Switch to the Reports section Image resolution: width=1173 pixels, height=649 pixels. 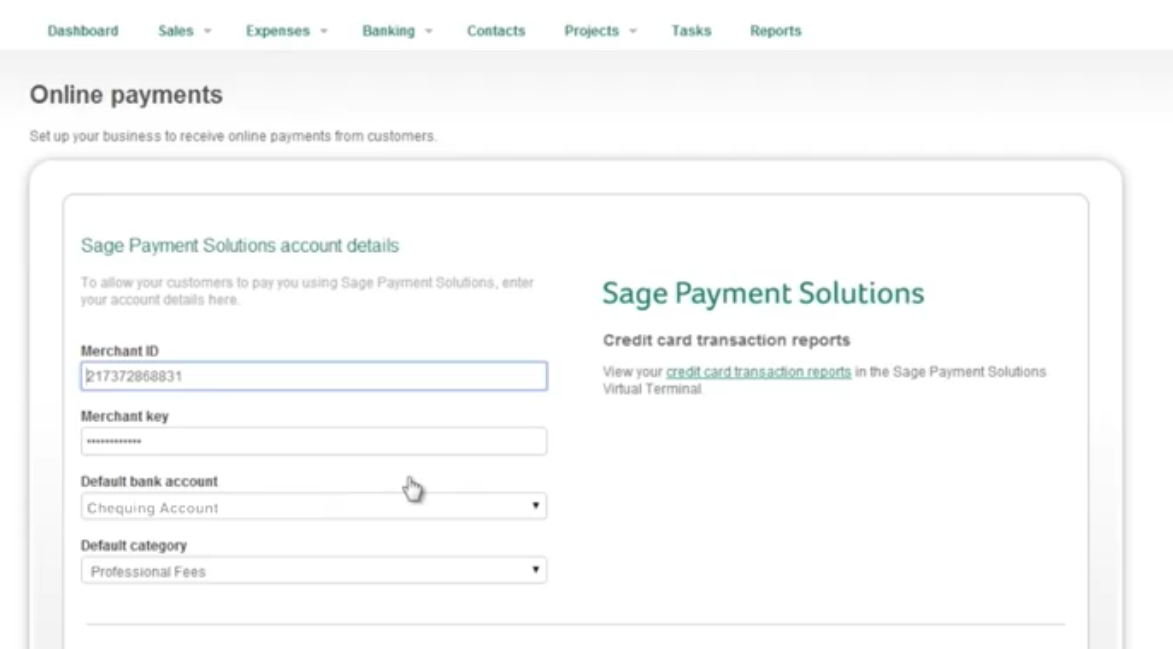(x=775, y=31)
